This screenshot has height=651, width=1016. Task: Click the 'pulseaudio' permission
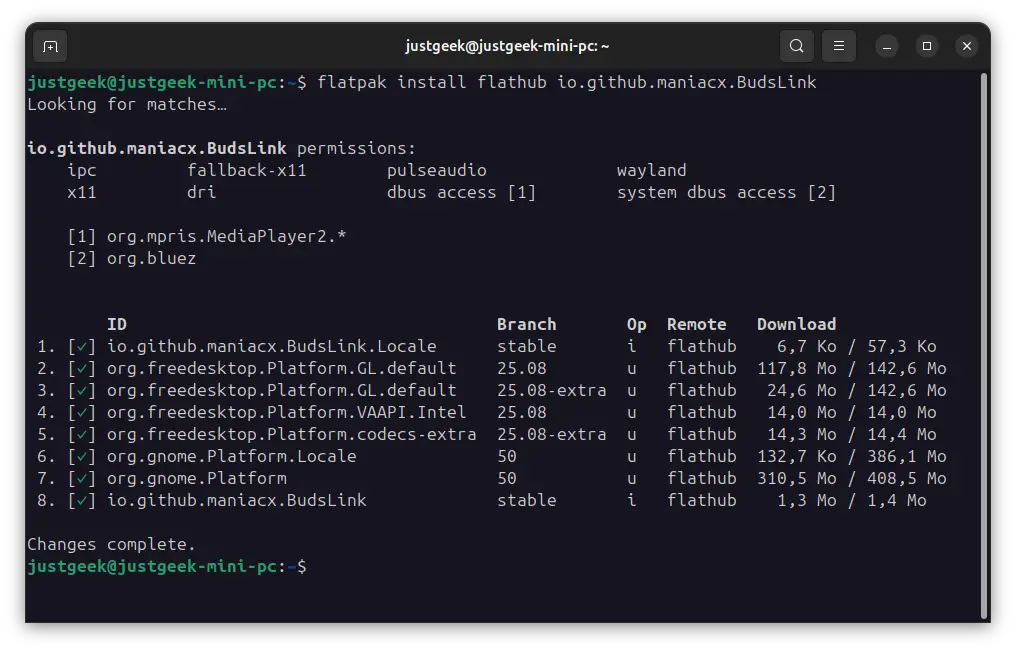437,170
